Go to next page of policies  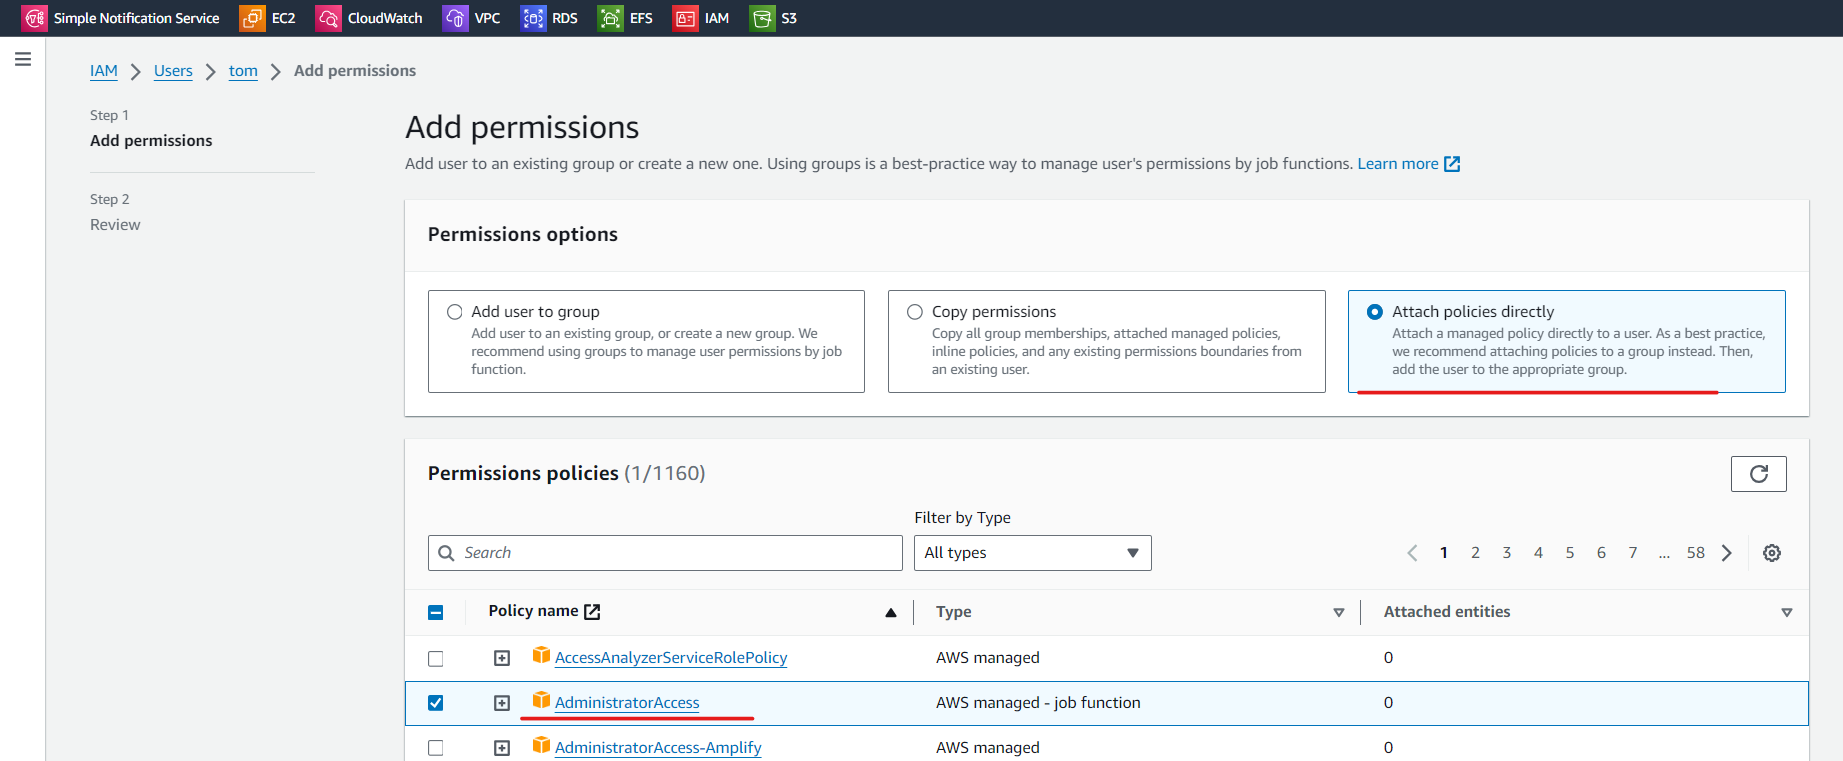[1726, 553]
